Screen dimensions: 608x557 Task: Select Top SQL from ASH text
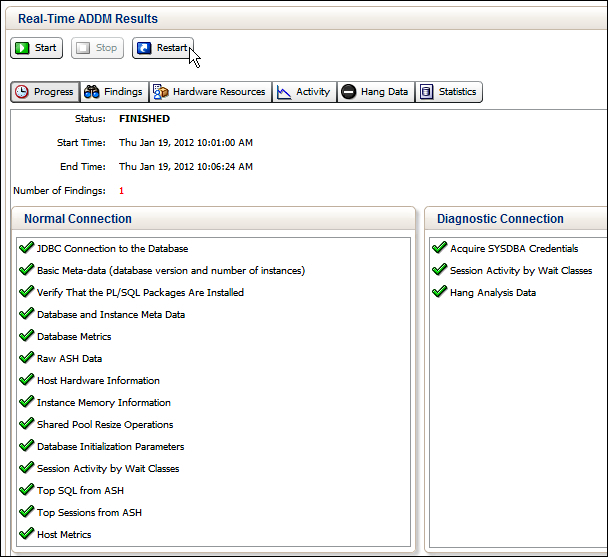coord(80,491)
